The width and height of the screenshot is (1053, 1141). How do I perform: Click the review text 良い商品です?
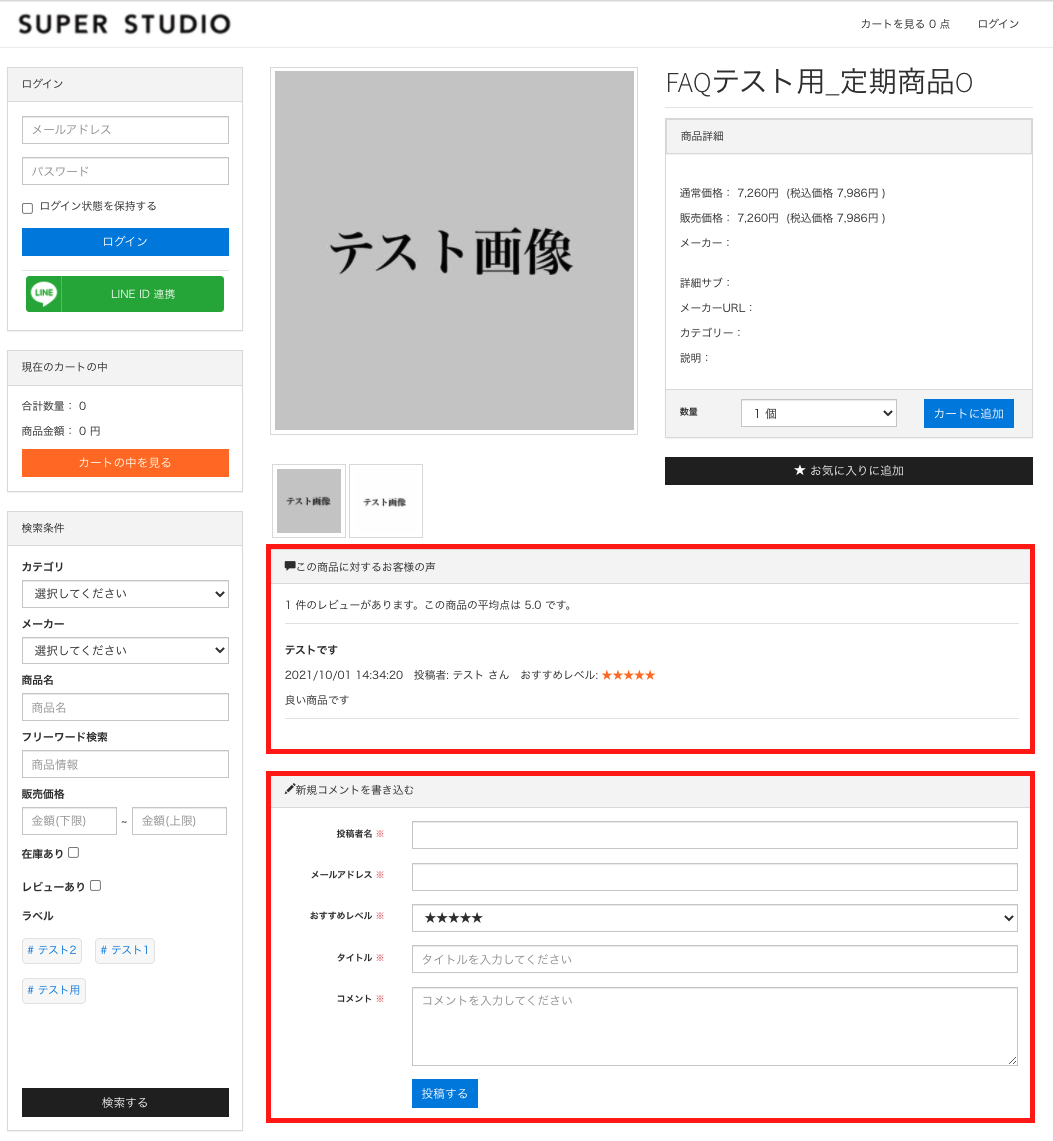pos(317,700)
